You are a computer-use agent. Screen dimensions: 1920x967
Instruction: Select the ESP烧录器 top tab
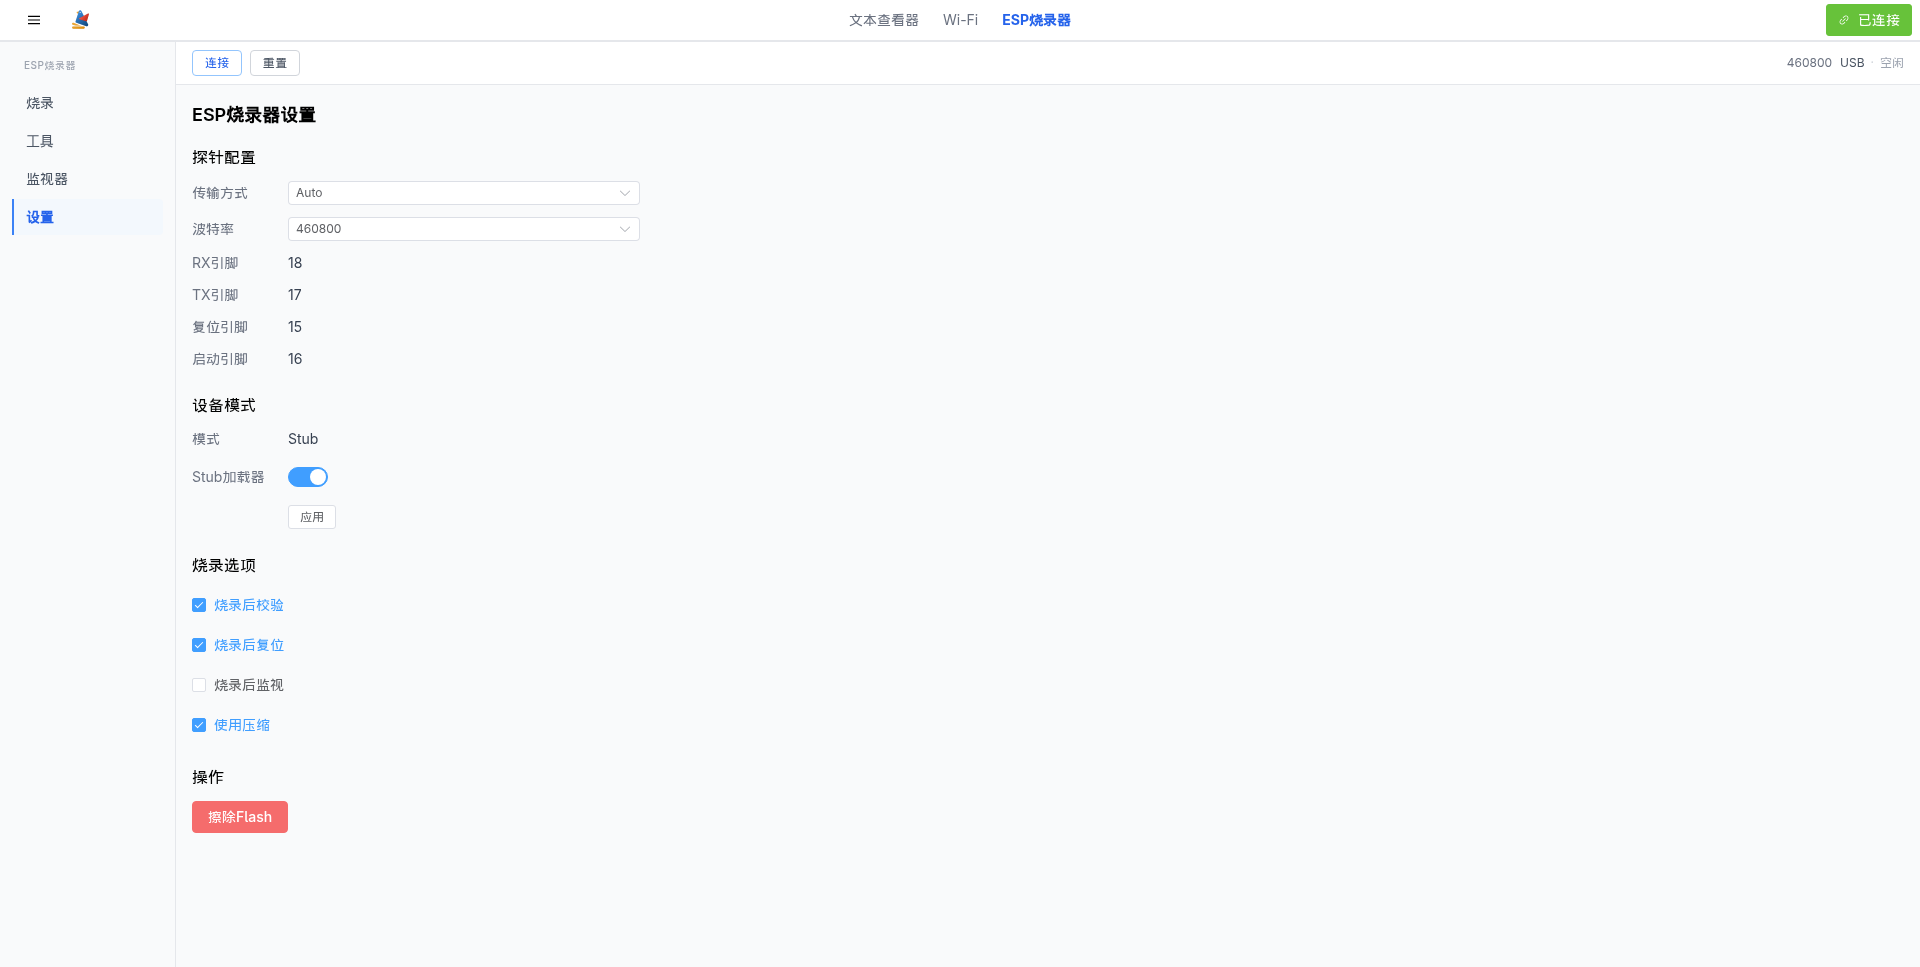[x=1036, y=20]
